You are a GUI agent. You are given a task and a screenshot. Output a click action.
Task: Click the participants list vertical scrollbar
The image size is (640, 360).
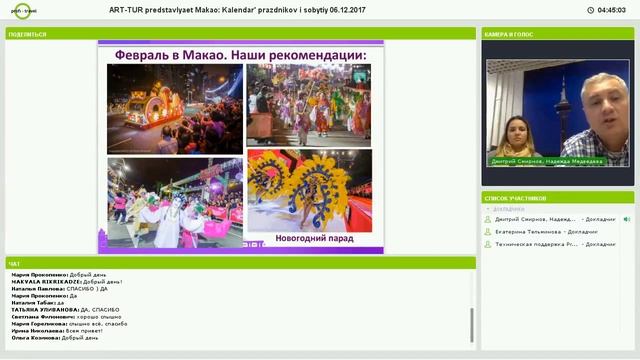(621, 272)
